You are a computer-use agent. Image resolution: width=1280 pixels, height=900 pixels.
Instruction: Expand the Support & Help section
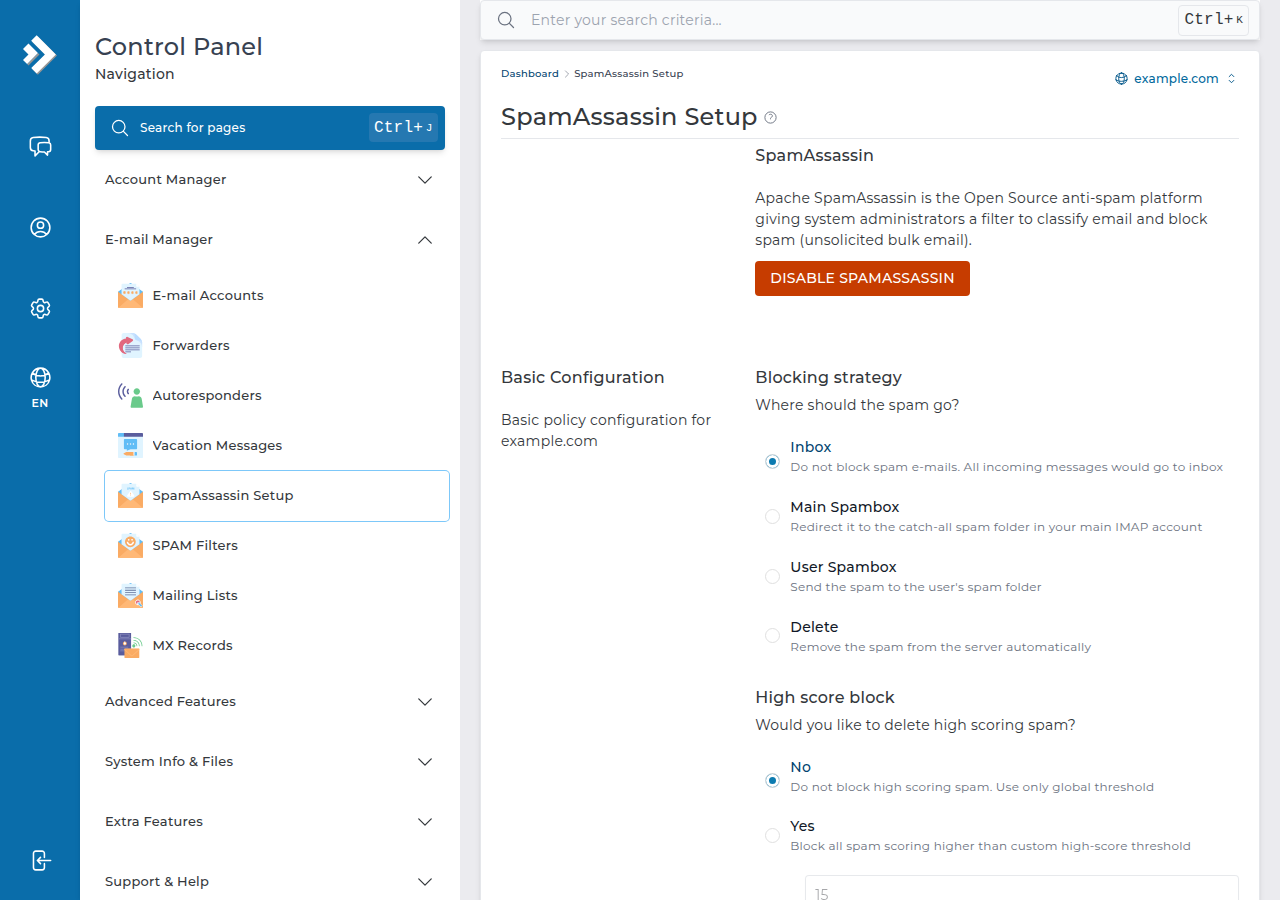tap(270, 882)
